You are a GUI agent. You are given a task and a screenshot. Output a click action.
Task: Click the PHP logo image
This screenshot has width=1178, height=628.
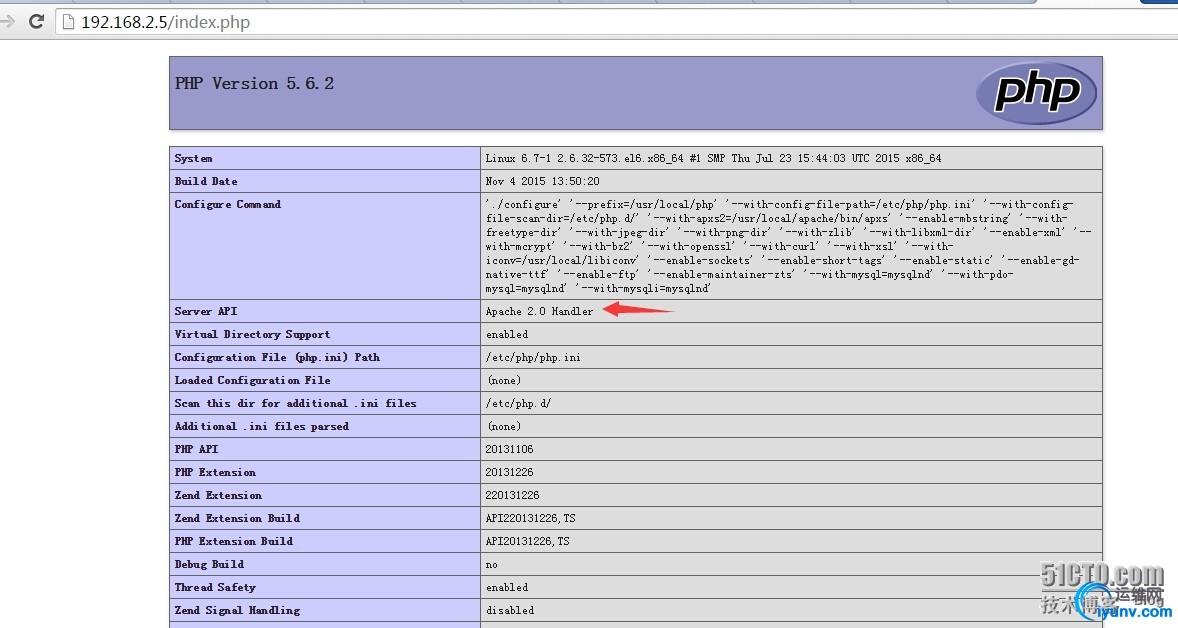1036,93
